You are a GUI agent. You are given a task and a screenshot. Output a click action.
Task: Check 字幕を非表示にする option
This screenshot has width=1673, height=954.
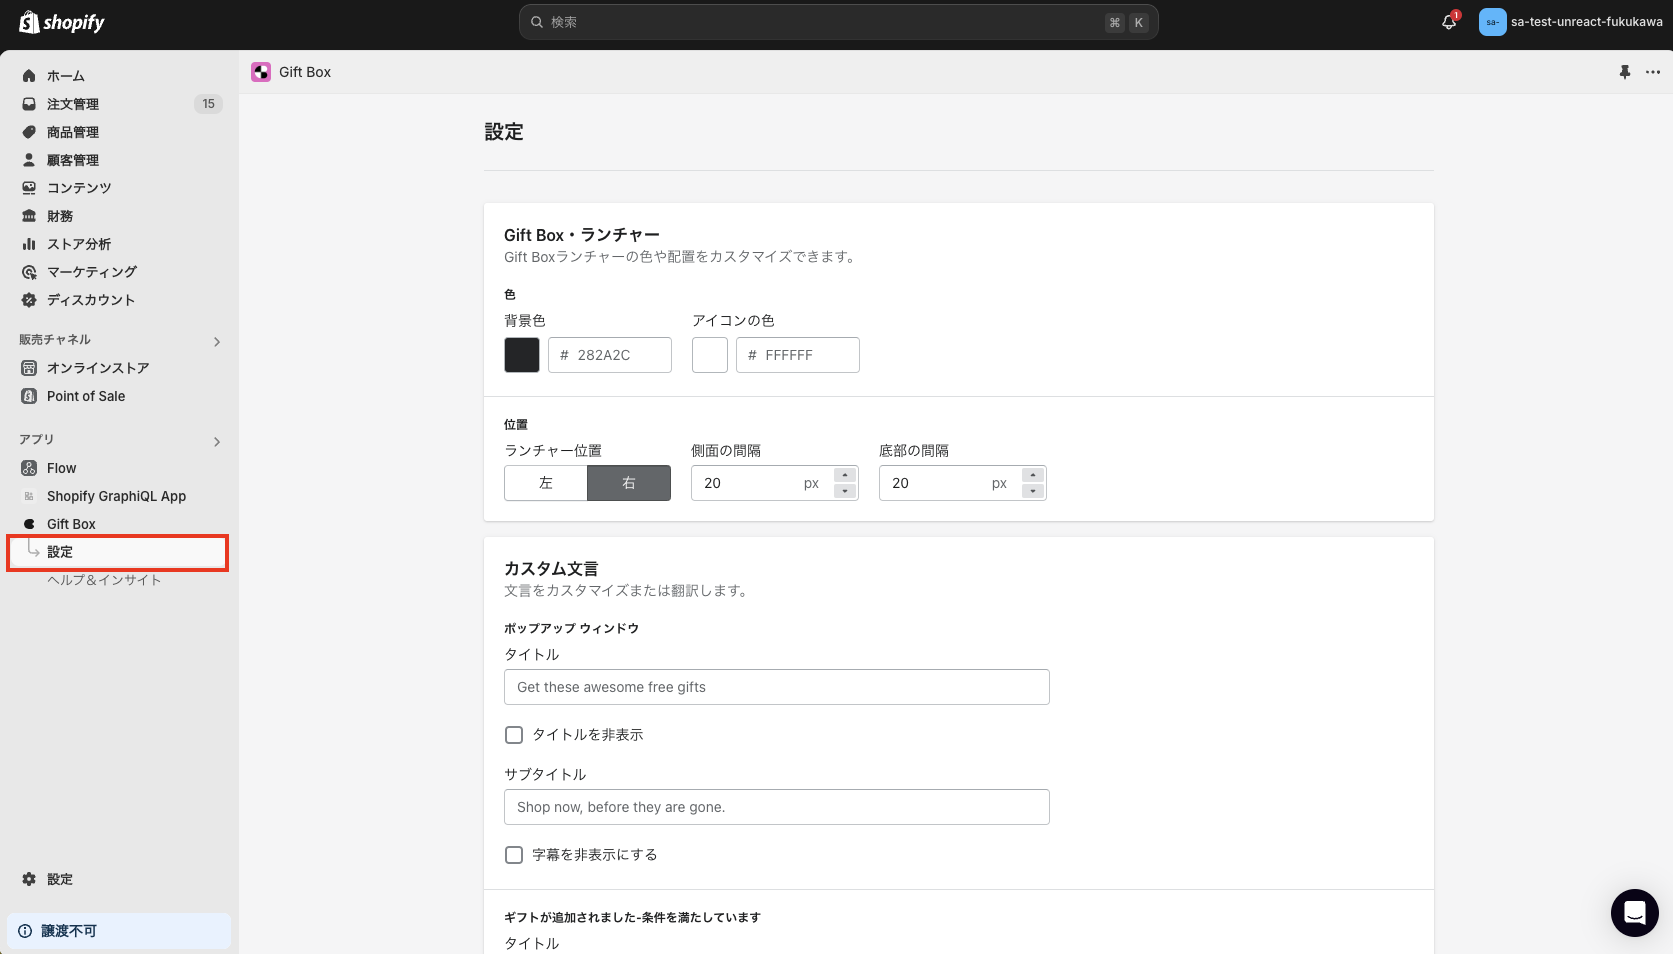[x=514, y=855]
